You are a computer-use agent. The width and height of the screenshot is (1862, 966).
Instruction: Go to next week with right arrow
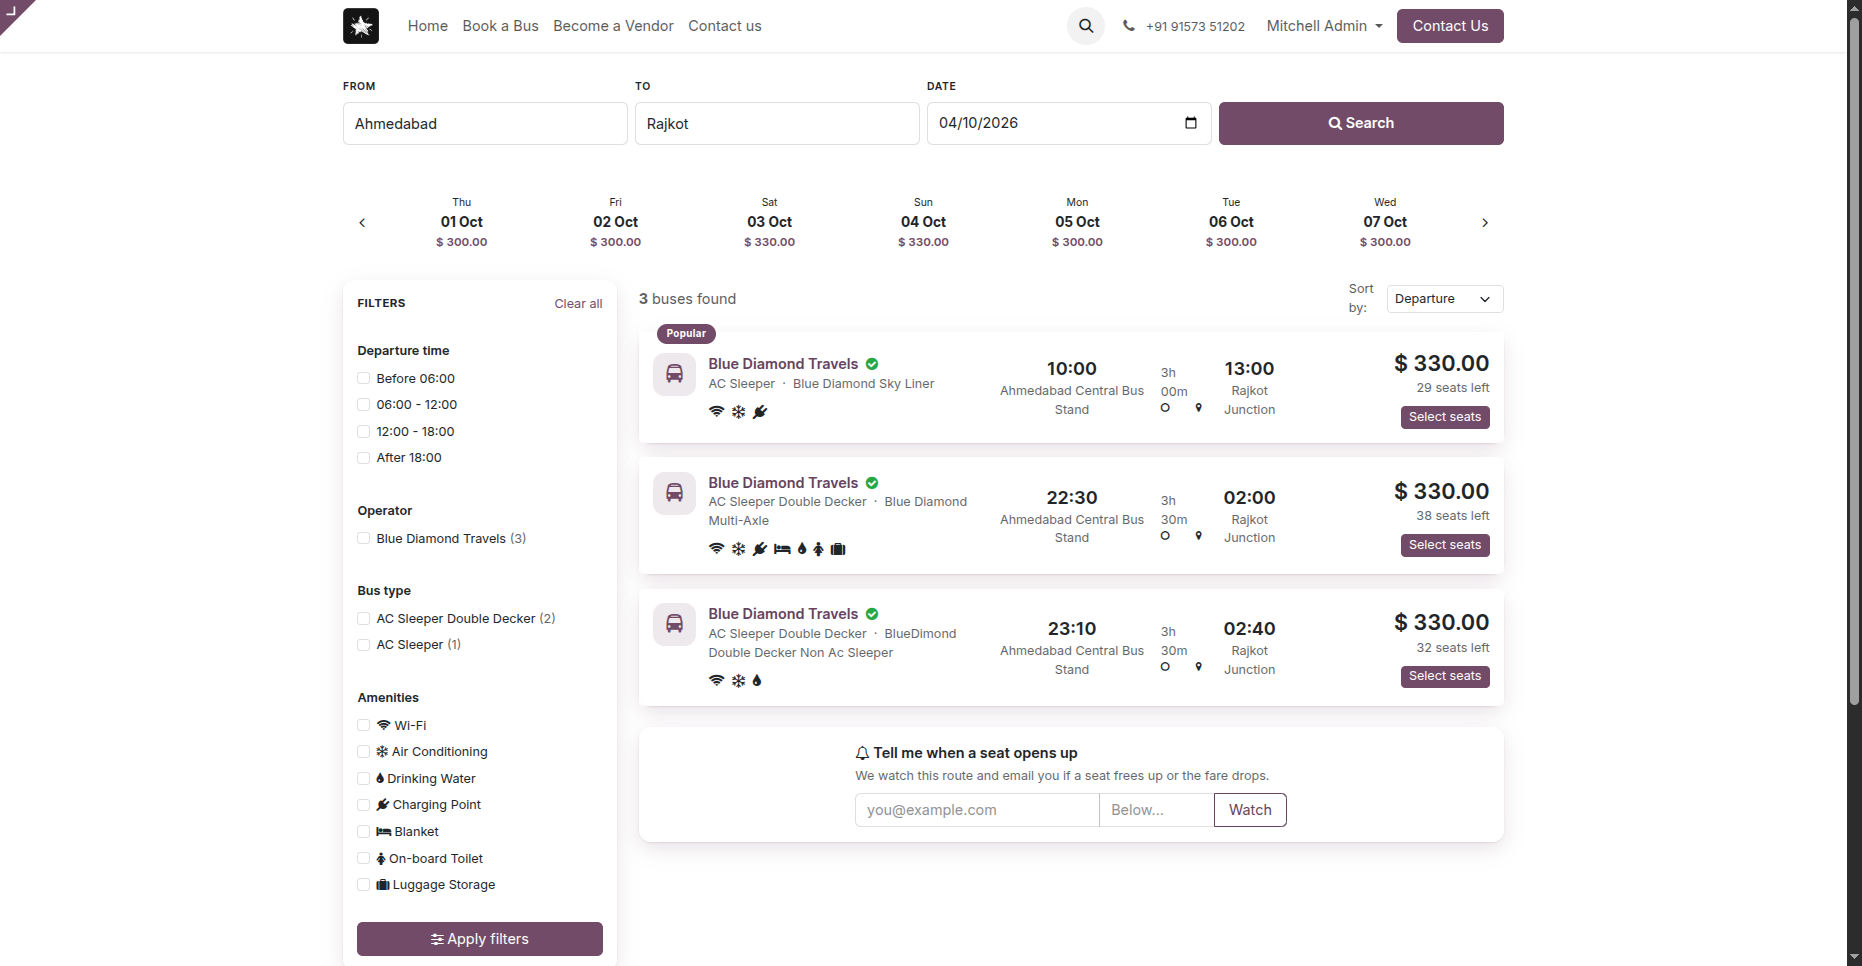[1485, 223]
